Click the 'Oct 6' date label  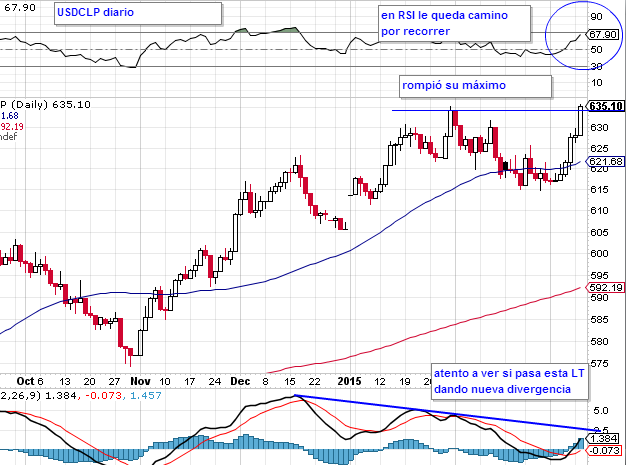click(30, 382)
